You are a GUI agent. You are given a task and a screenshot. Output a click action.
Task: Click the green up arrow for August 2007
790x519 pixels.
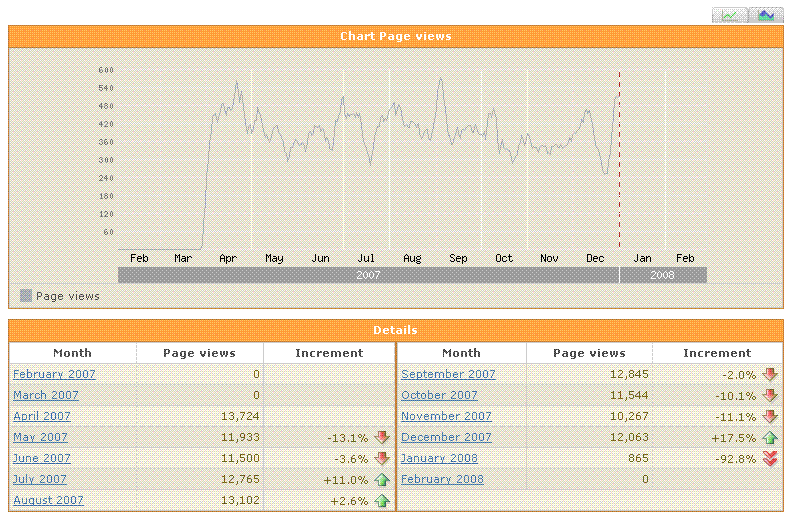[381, 501]
